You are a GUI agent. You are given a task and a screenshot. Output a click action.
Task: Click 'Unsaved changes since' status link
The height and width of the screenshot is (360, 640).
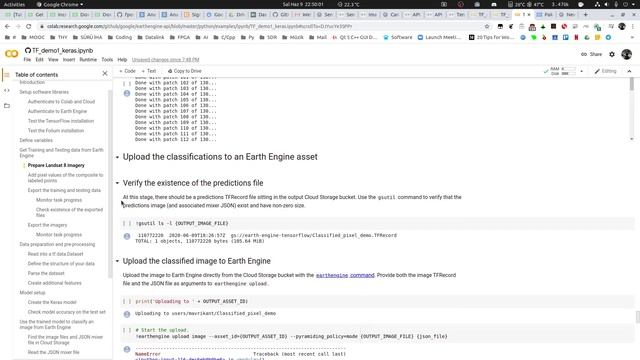165,60
